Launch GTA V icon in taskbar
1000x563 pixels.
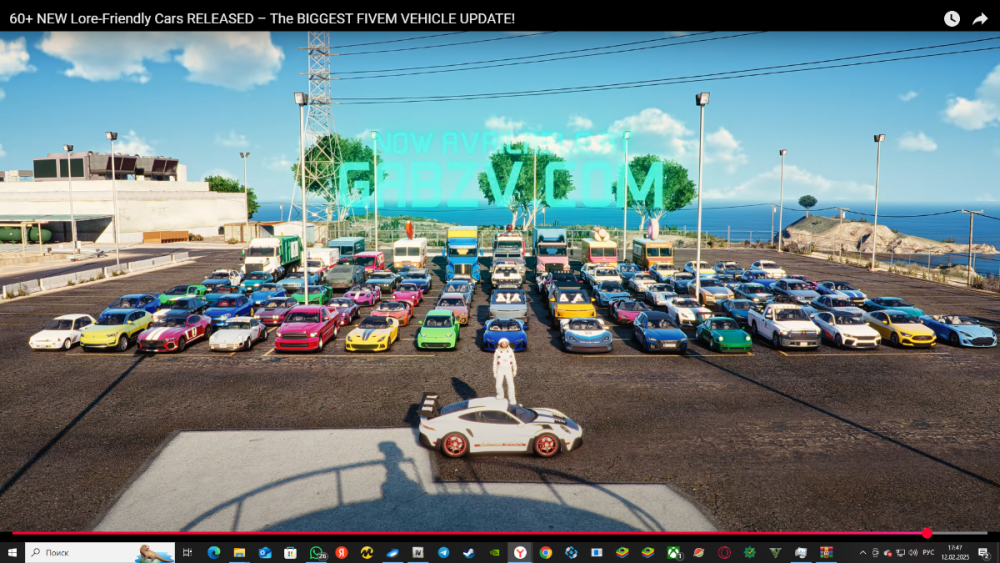[x=776, y=552]
